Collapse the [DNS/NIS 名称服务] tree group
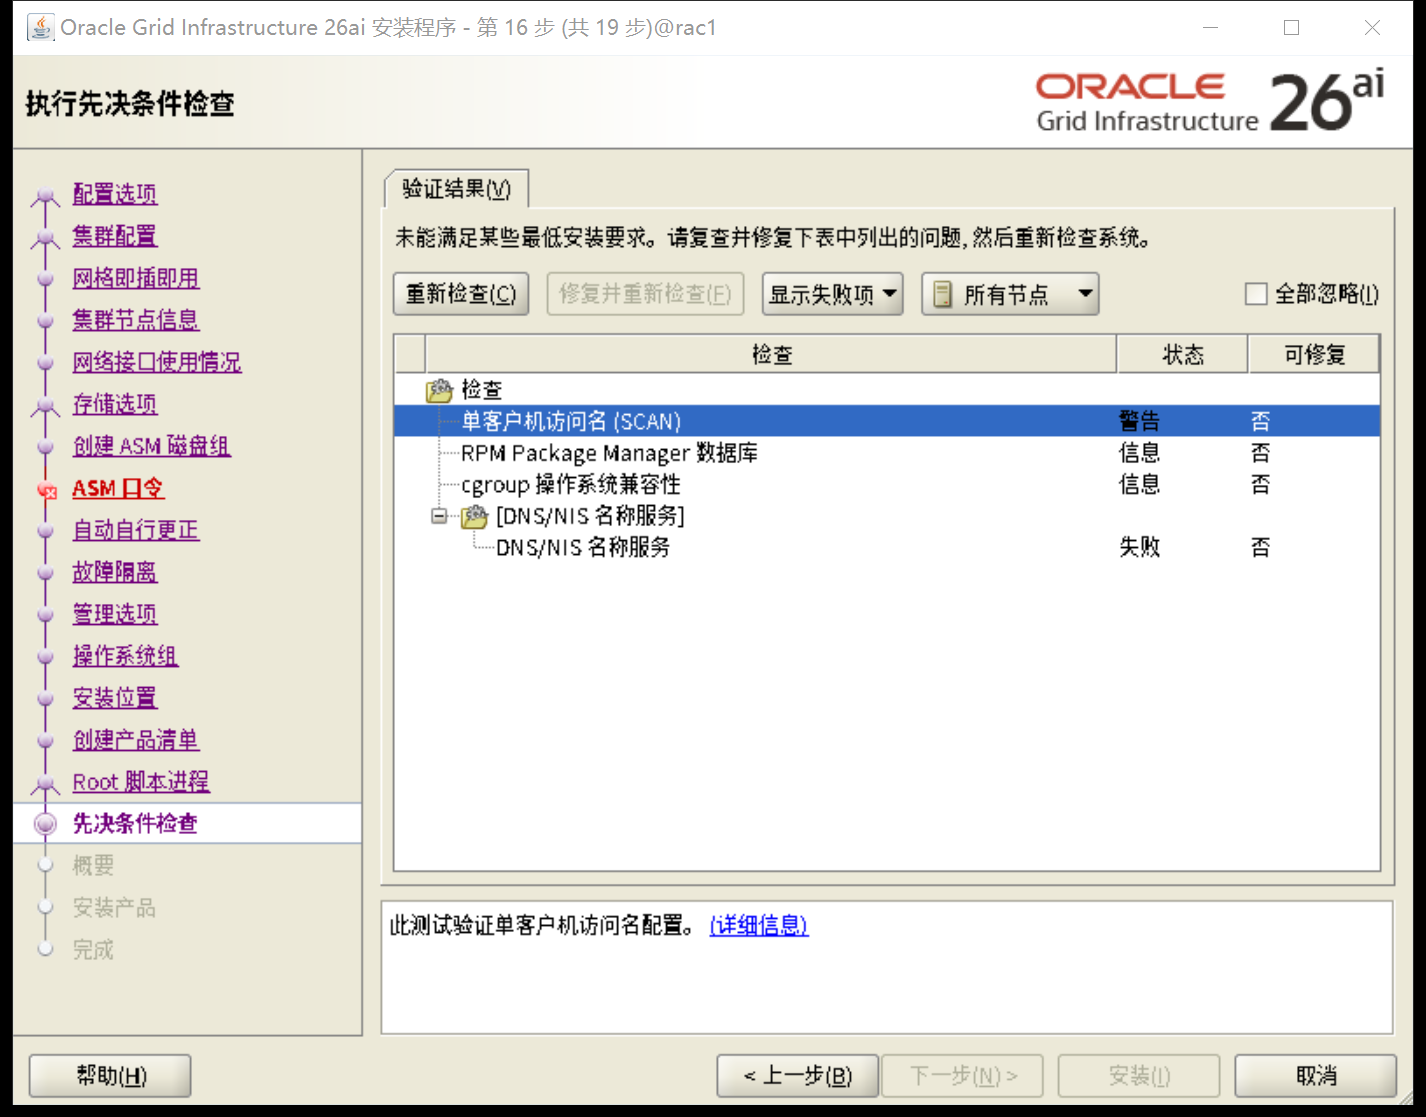The image size is (1426, 1117). [x=439, y=516]
